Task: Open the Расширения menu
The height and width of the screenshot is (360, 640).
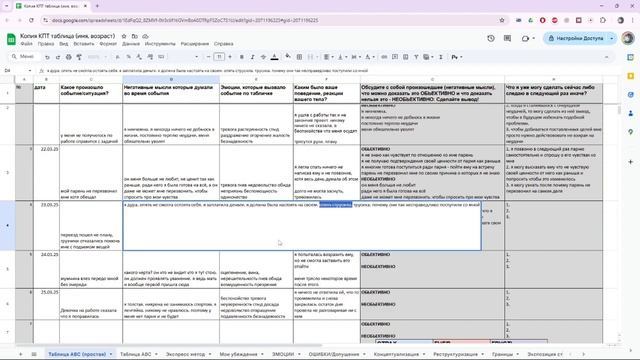Action: 195,44
